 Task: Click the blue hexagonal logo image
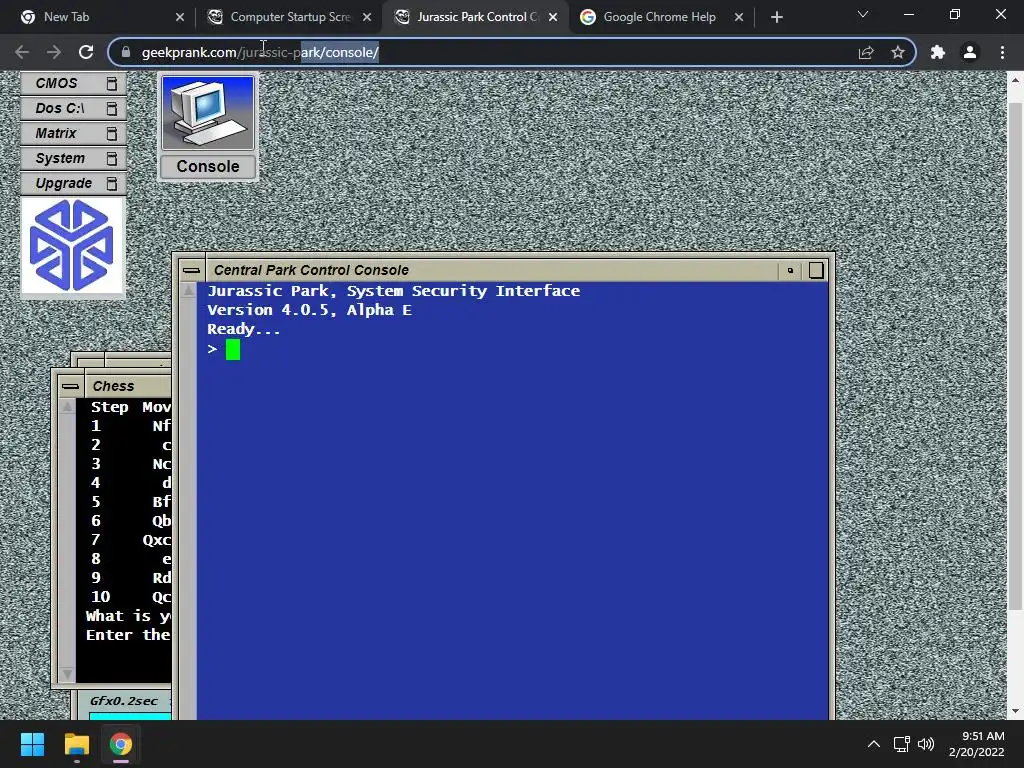click(72, 246)
